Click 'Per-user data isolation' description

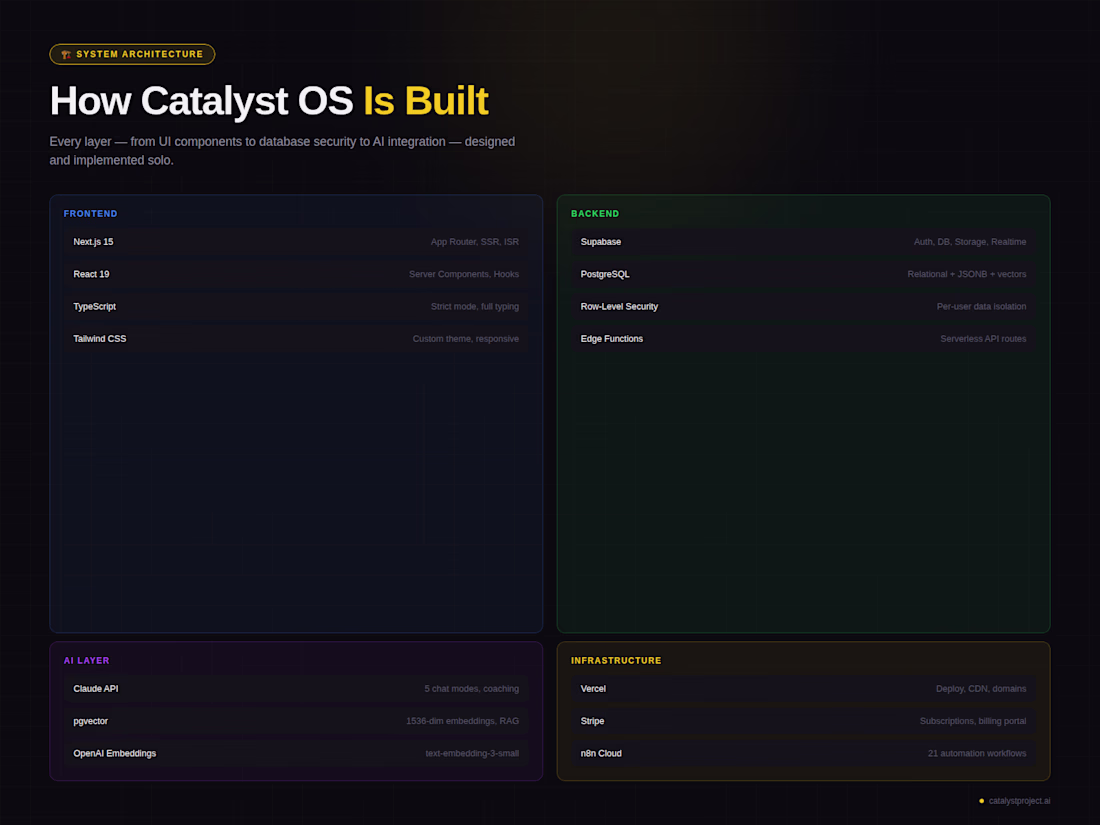tap(981, 307)
